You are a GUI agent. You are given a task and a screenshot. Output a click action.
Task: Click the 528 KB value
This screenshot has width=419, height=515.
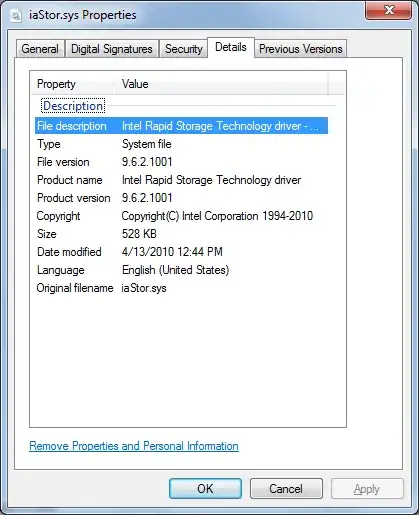(x=139, y=234)
